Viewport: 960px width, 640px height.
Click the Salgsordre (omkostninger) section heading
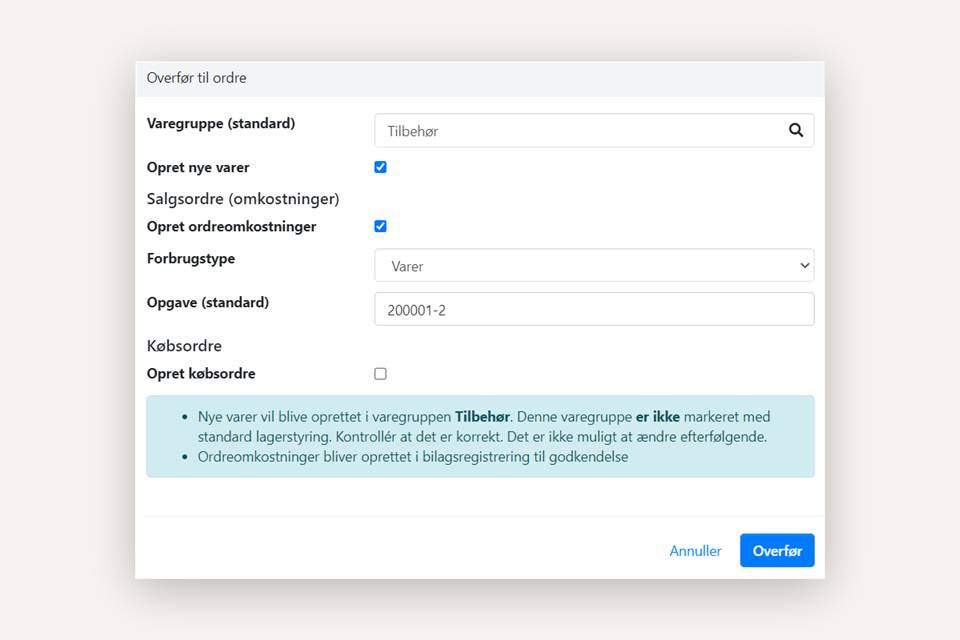[x=243, y=199]
